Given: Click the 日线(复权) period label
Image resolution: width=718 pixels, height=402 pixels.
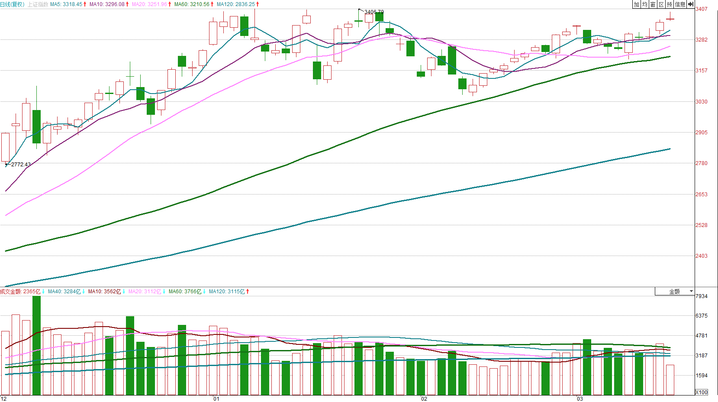Looking at the screenshot, I should [12, 4].
